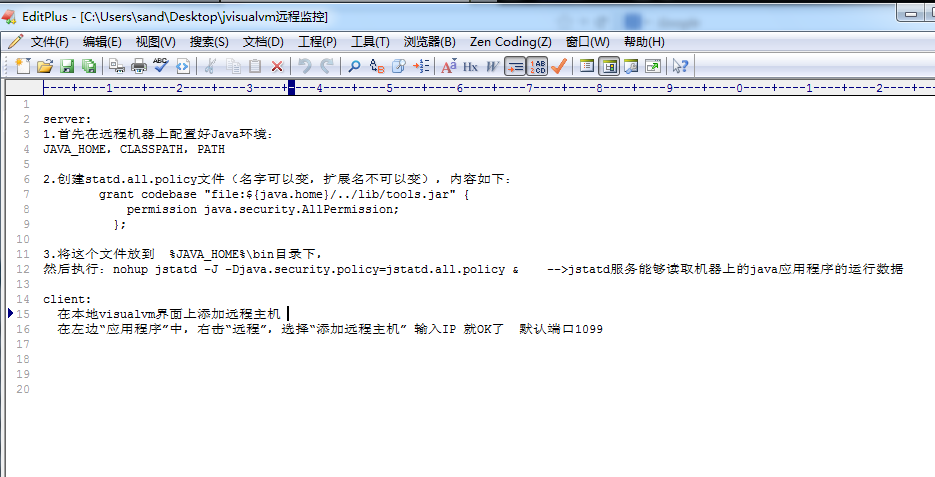Open print preview
Image resolution: width=935 pixels, height=477 pixels.
click(117, 66)
